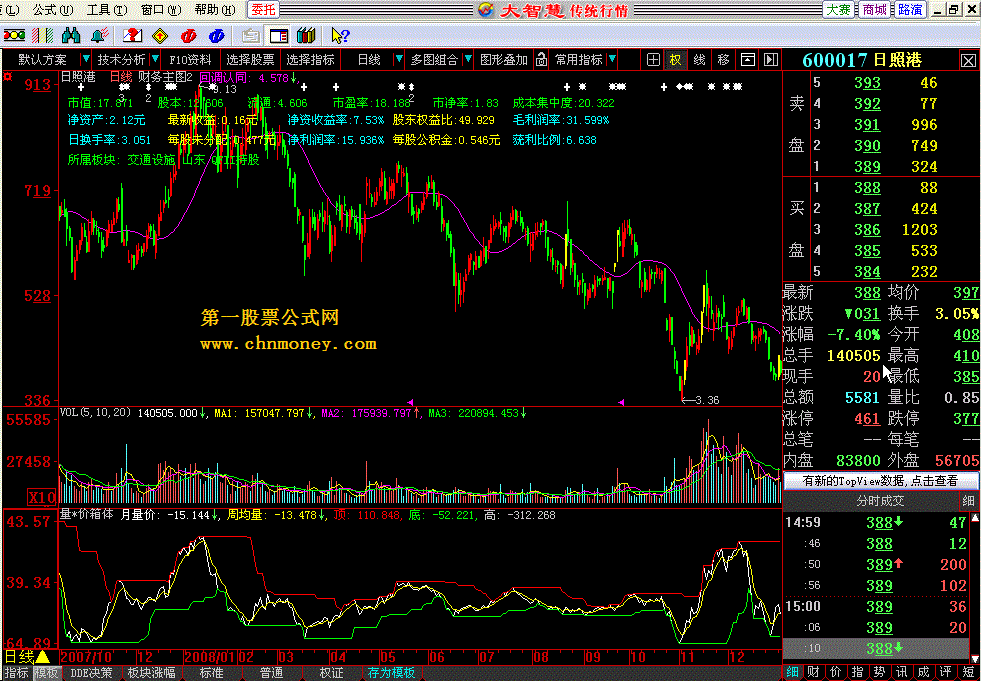Click the skip-to-end play bar icon
Viewport: 981px width, 681px height.
click(771, 60)
